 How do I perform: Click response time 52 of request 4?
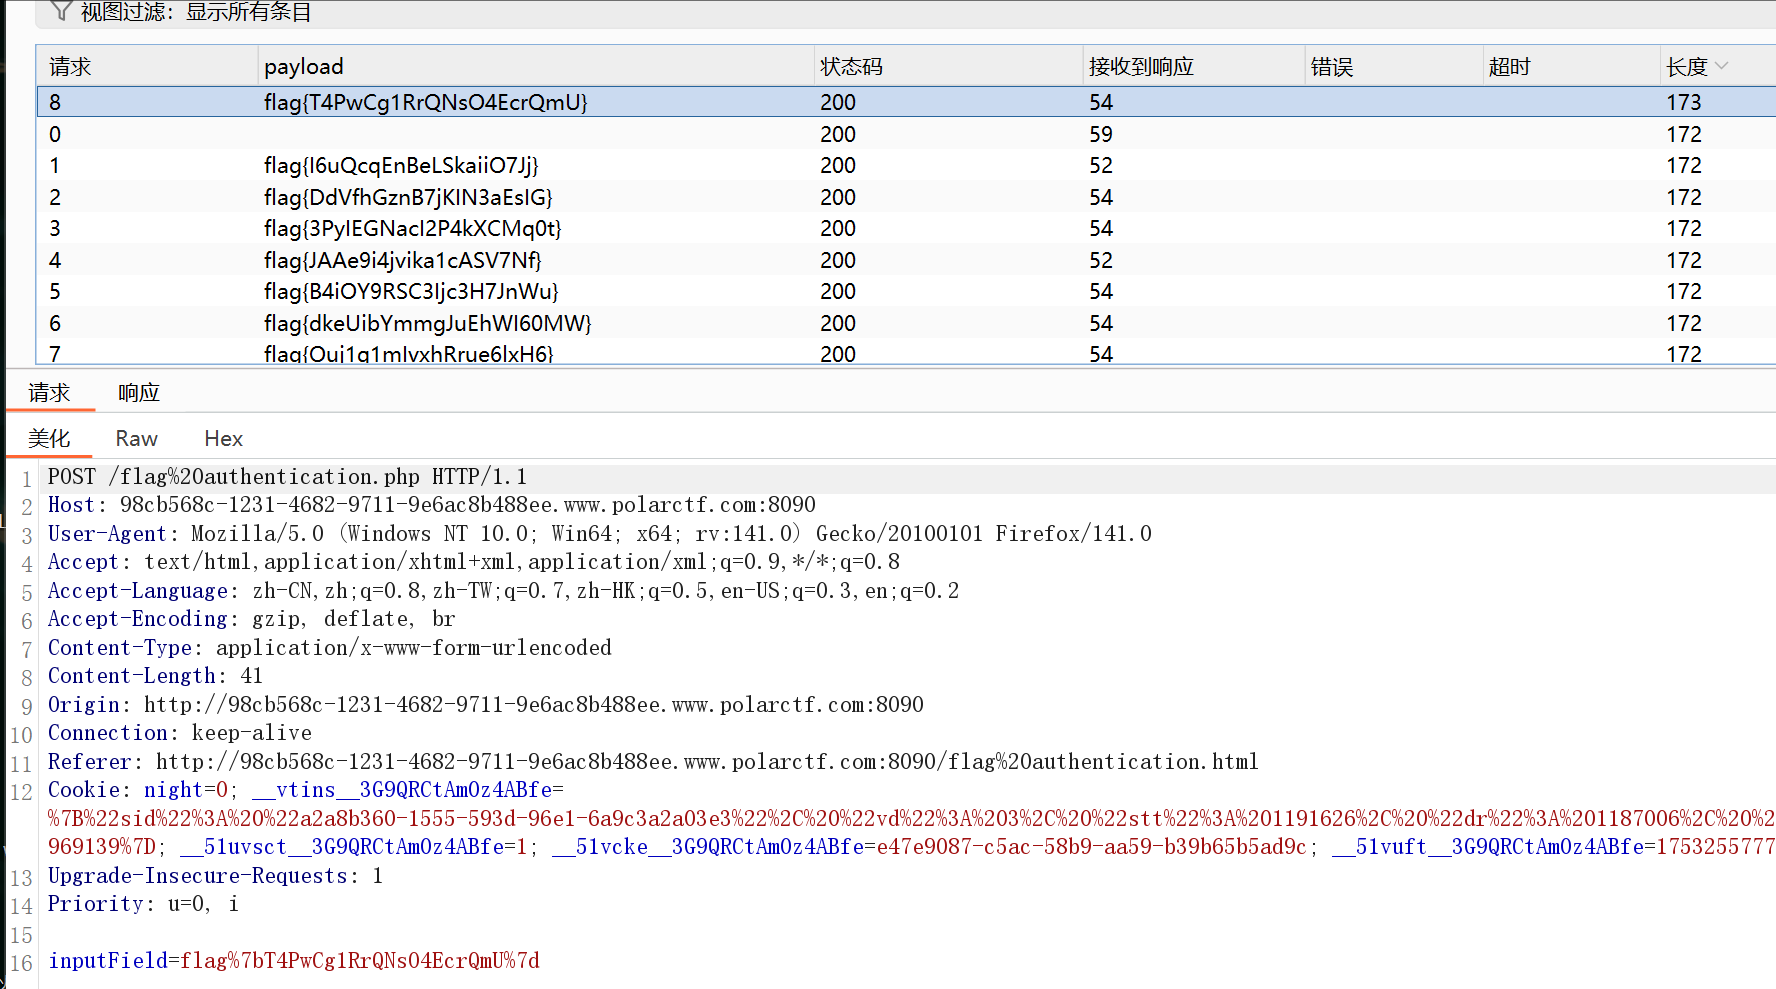(x=1101, y=260)
